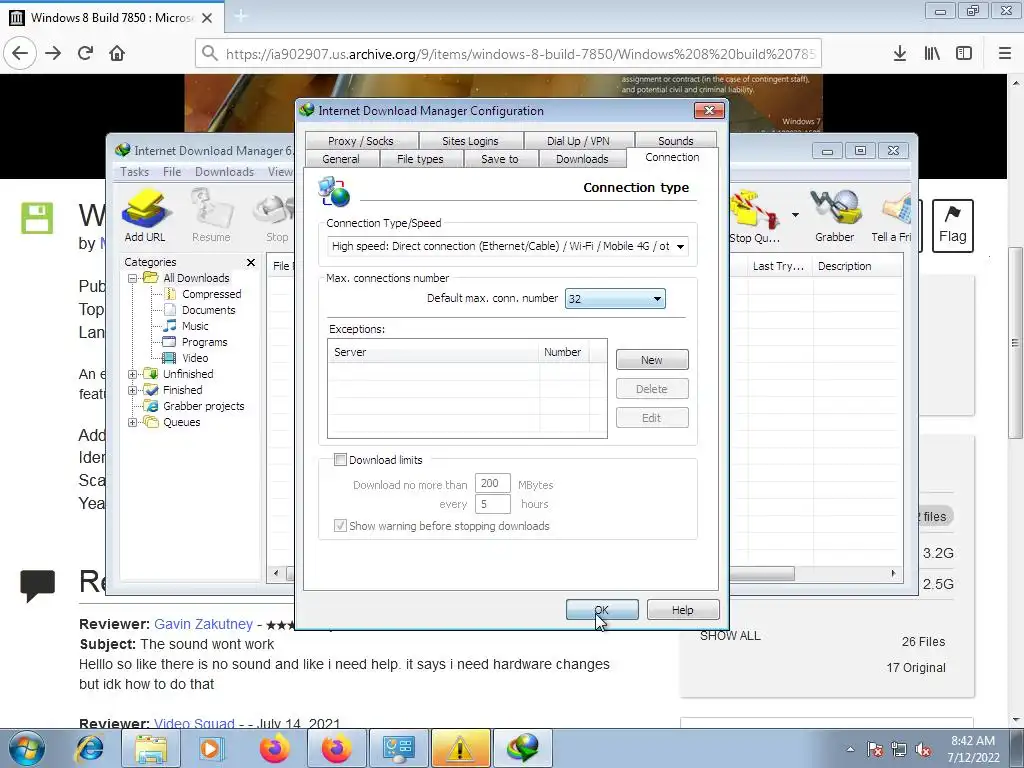Image resolution: width=1024 pixels, height=768 pixels.
Task: Click the Server column header
Action: (x=434, y=352)
